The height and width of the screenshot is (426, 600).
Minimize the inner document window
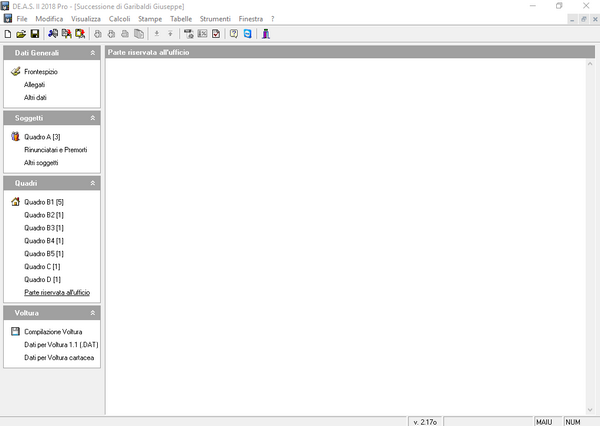pyautogui.click(x=572, y=19)
